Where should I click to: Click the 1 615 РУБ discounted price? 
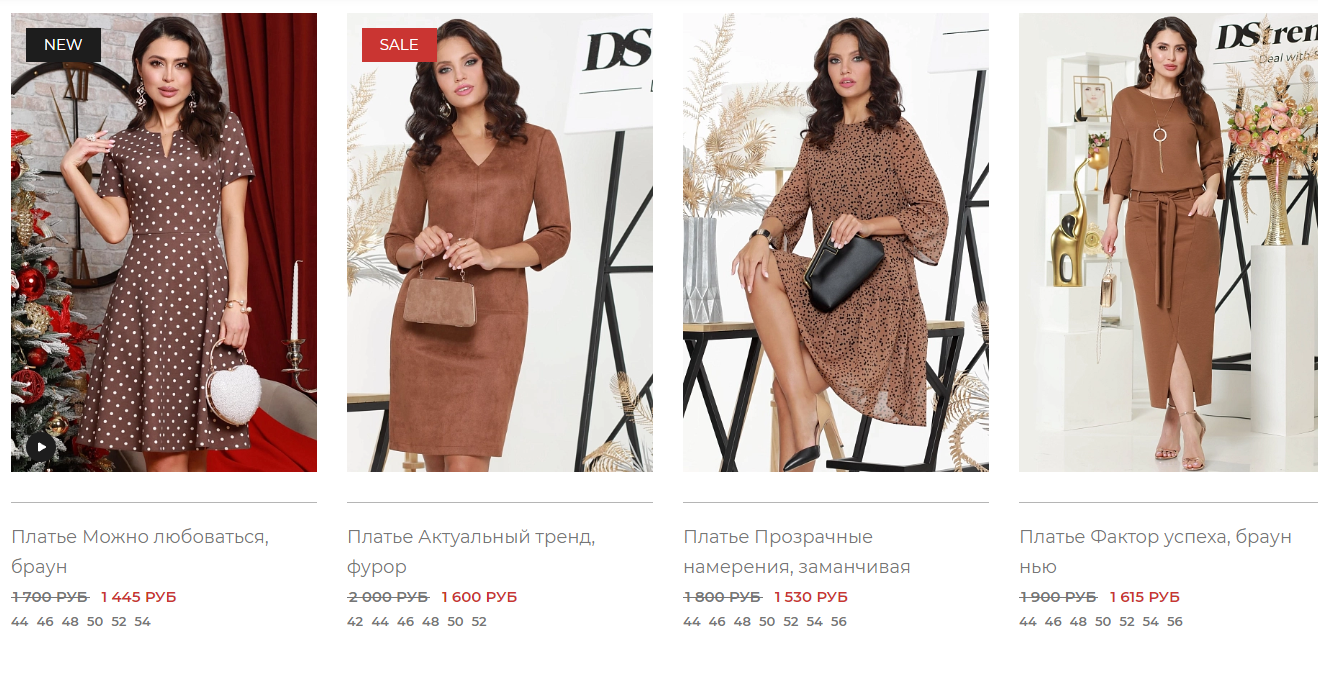tap(1145, 597)
